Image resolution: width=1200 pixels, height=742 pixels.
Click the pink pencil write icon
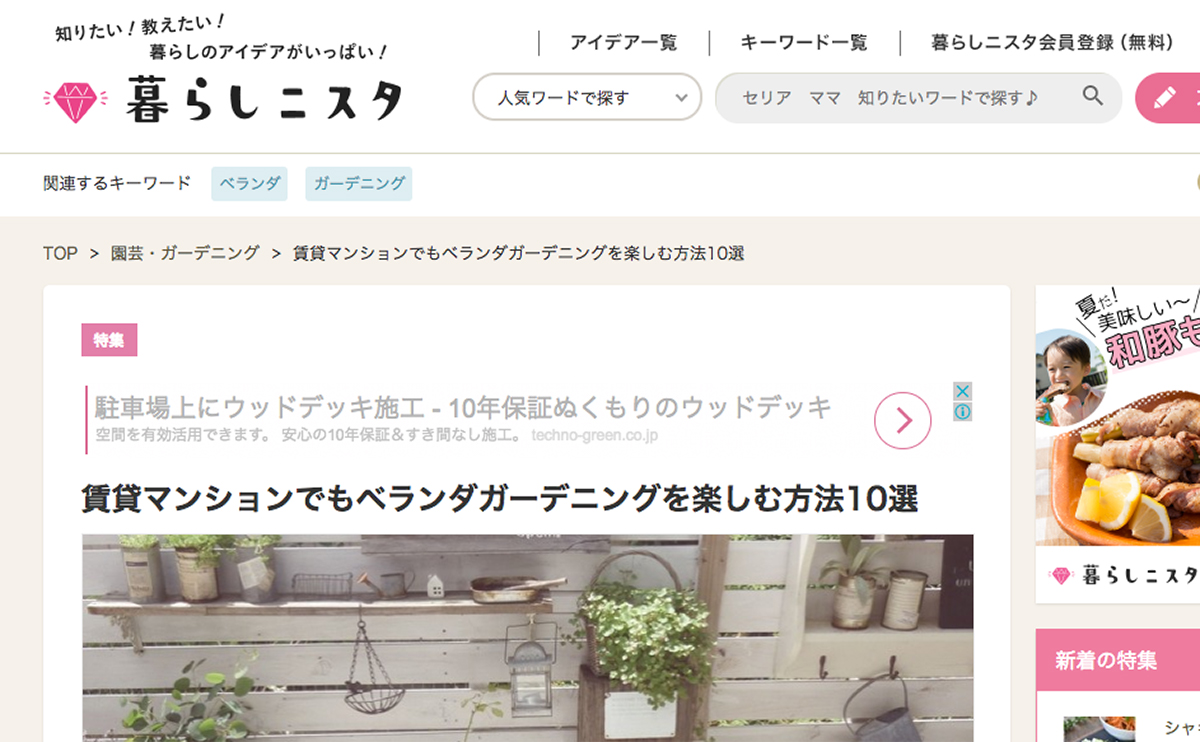1165,98
